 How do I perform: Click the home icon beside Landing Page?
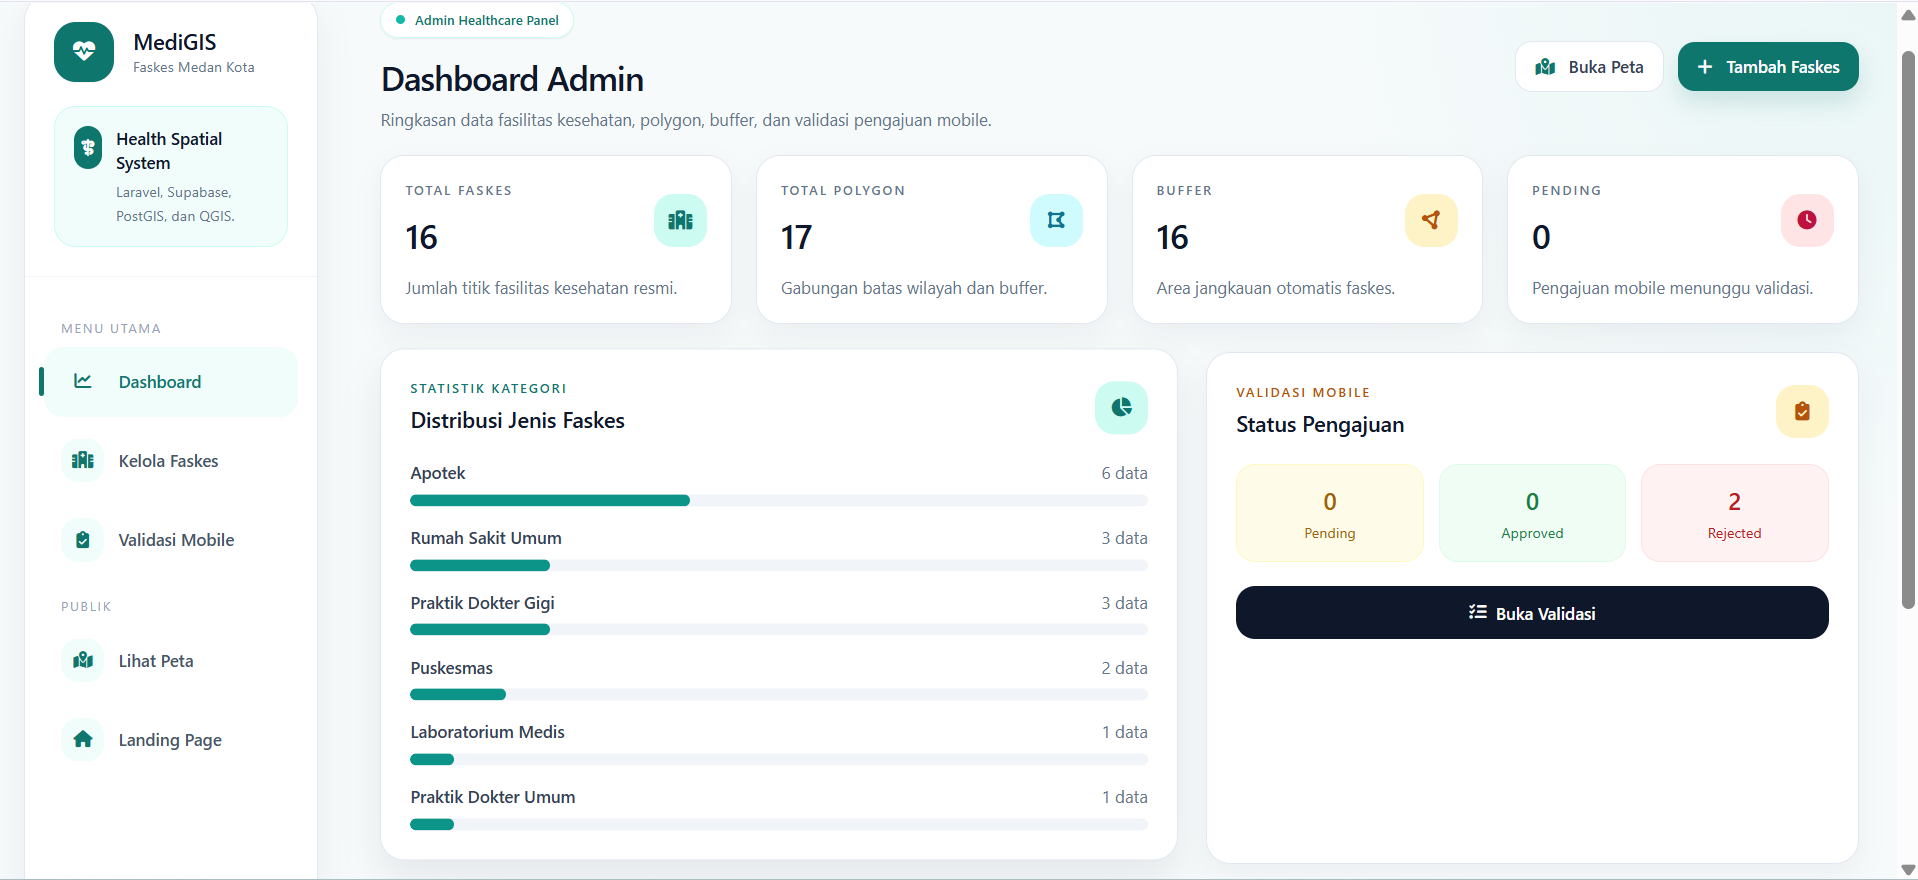point(83,740)
